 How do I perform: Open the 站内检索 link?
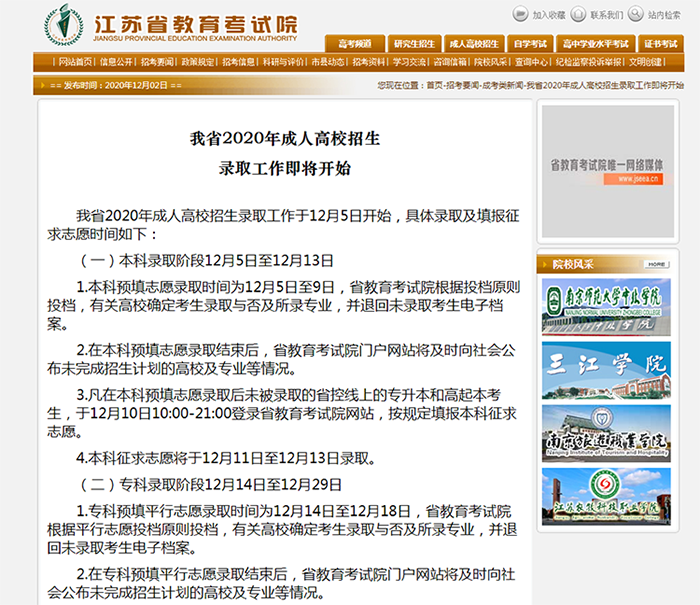point(664,15)
